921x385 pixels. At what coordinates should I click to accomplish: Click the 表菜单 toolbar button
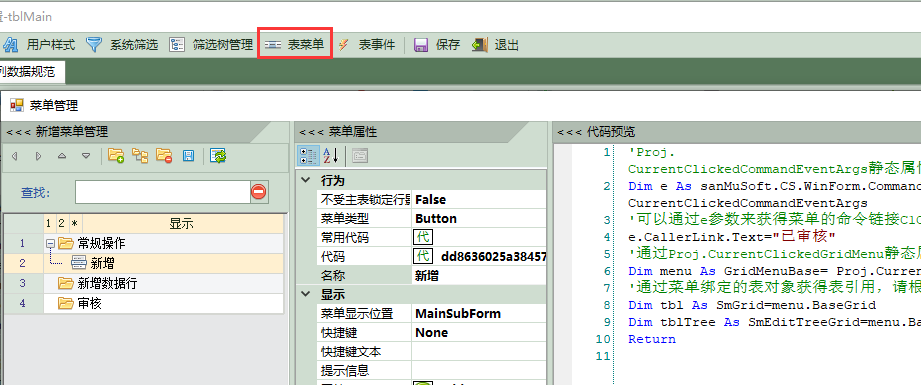pos(295,45)
